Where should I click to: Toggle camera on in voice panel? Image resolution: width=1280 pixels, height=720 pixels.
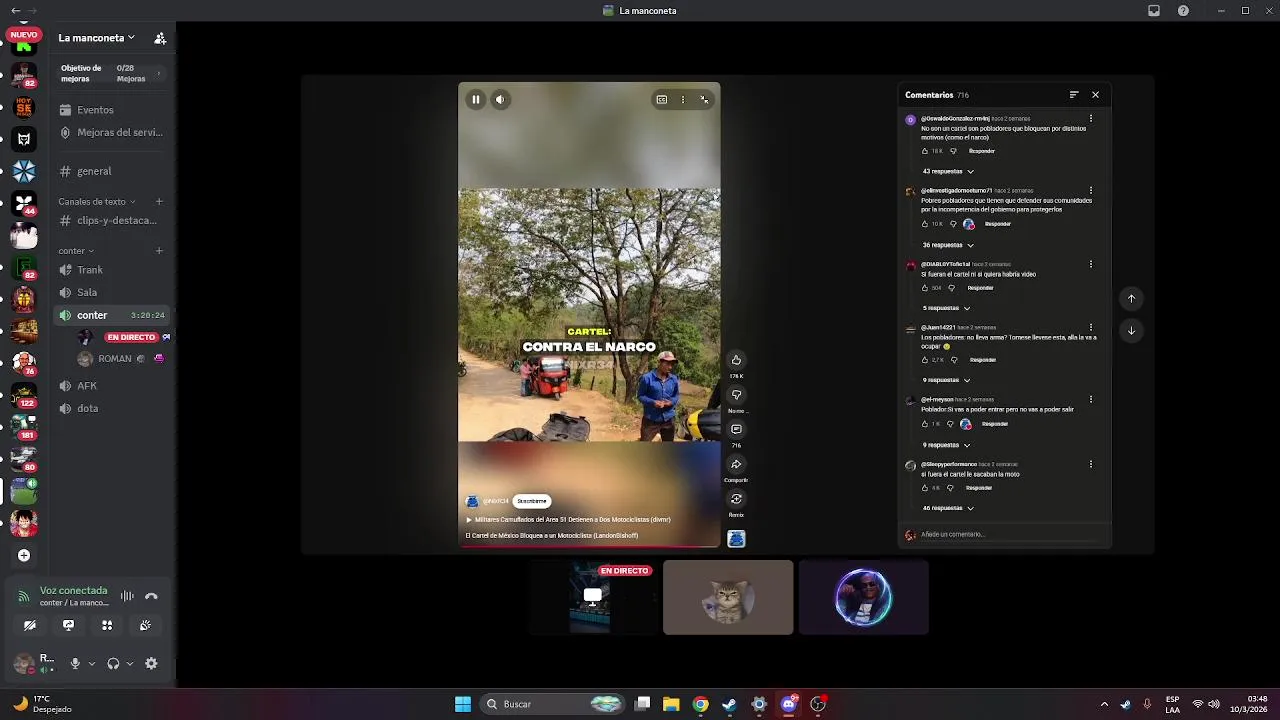pyautogui.click(x=30, y=625)
